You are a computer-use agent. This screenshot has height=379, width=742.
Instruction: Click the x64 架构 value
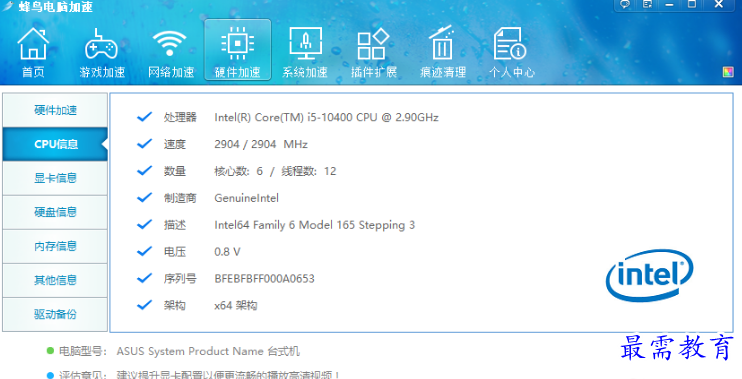(x=235, y=306)
